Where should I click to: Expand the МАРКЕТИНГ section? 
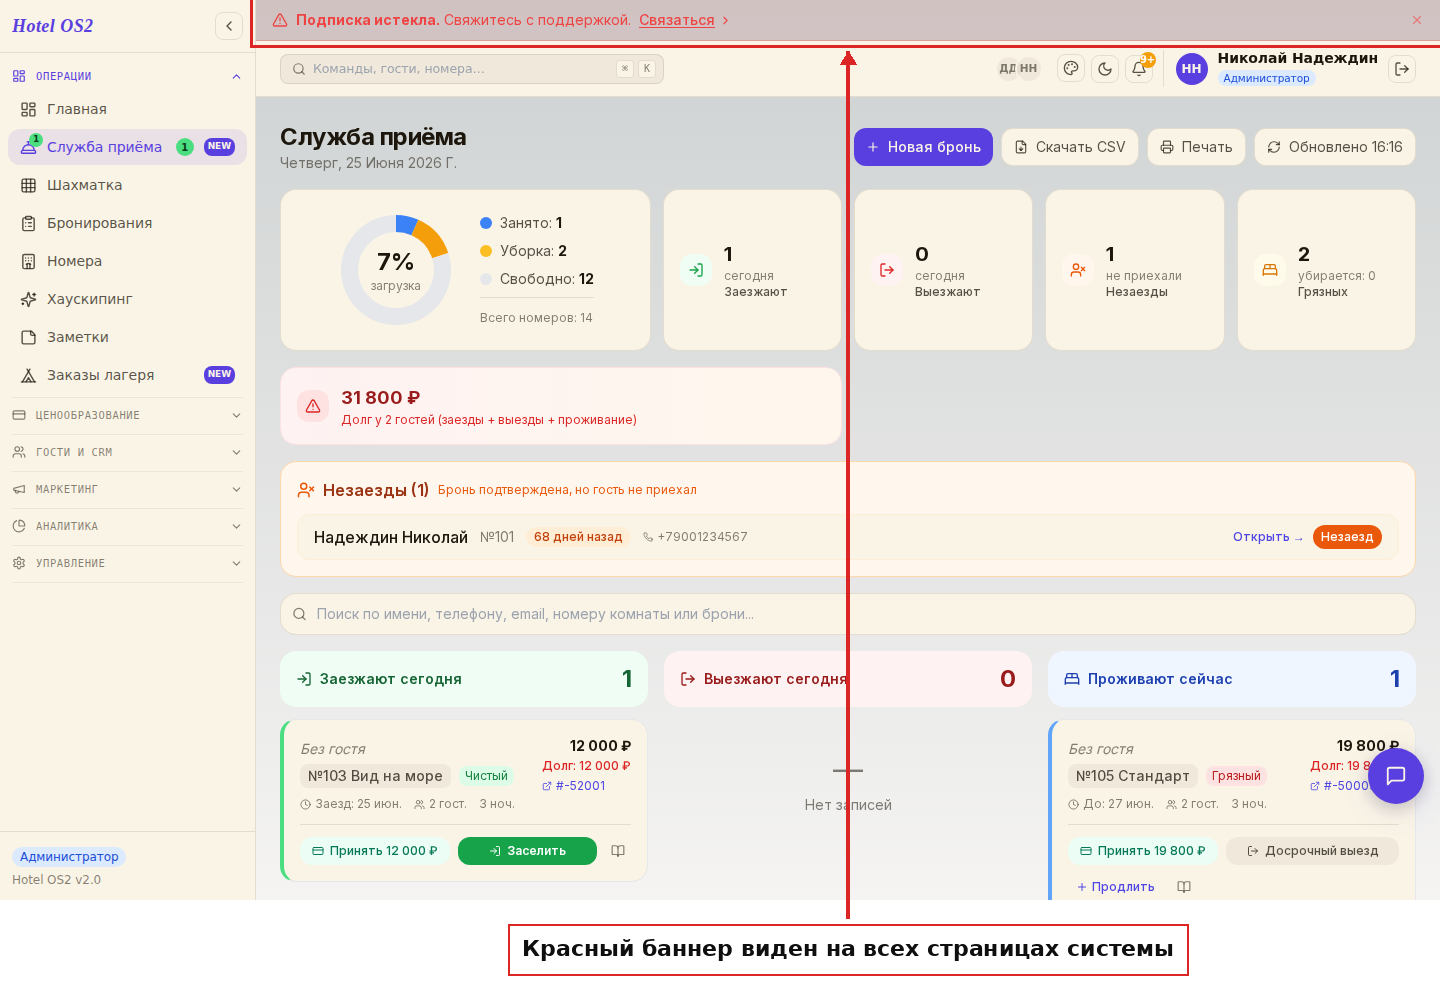(127, 489)
